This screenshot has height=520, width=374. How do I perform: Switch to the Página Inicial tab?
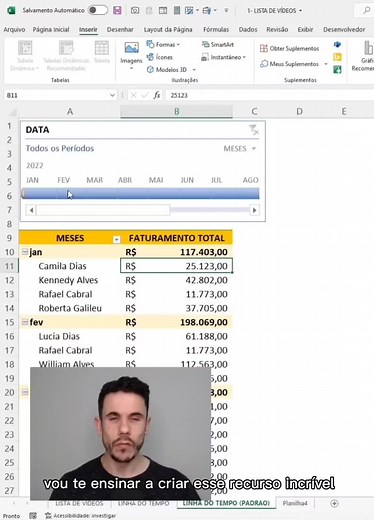51,29
